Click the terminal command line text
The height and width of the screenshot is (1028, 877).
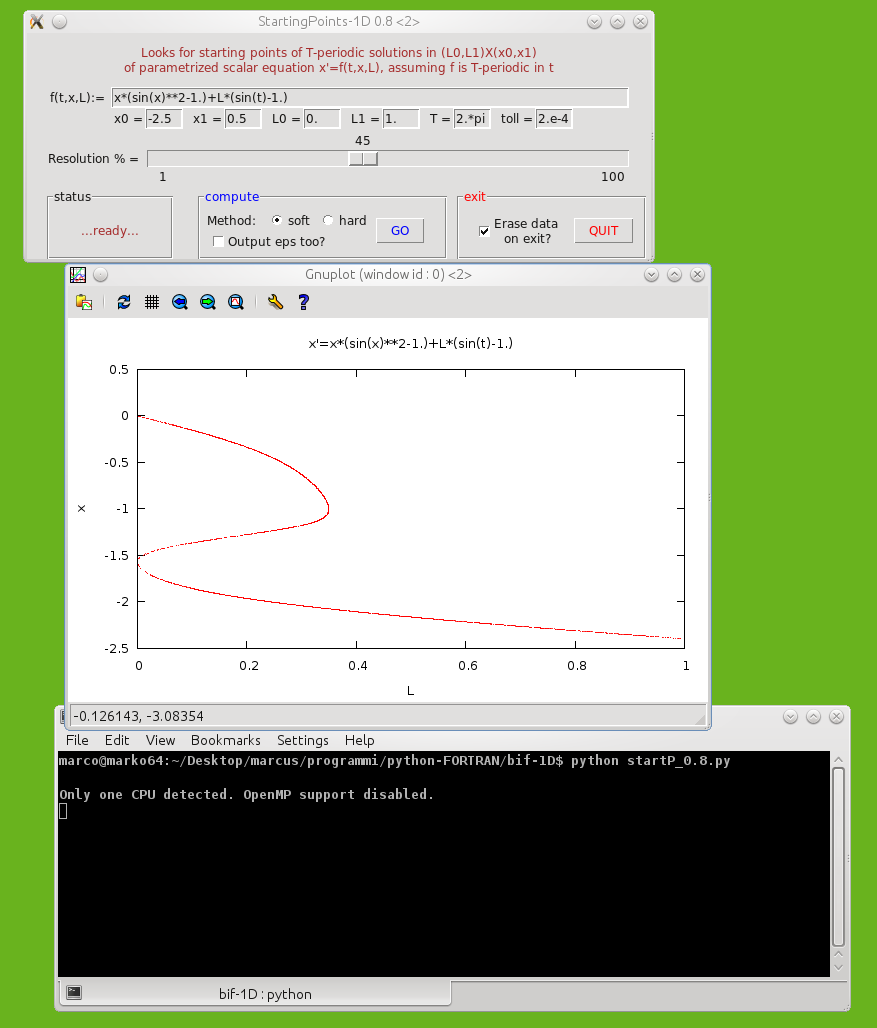coord(395,761)
